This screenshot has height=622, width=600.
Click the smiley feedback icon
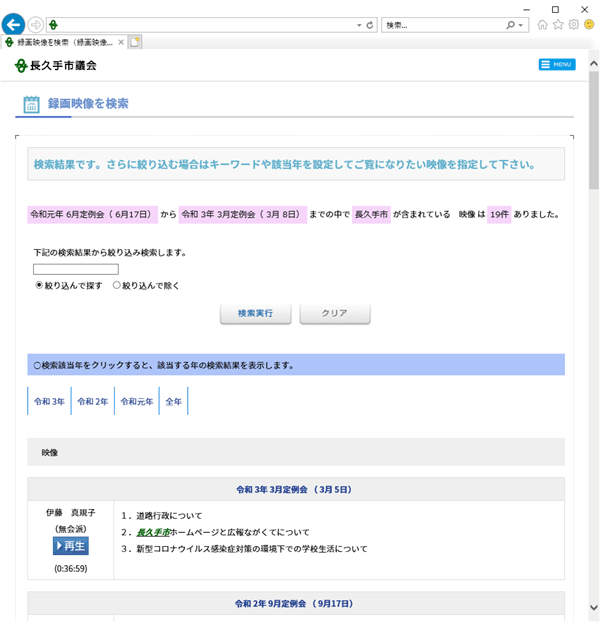tap(589, 25)
